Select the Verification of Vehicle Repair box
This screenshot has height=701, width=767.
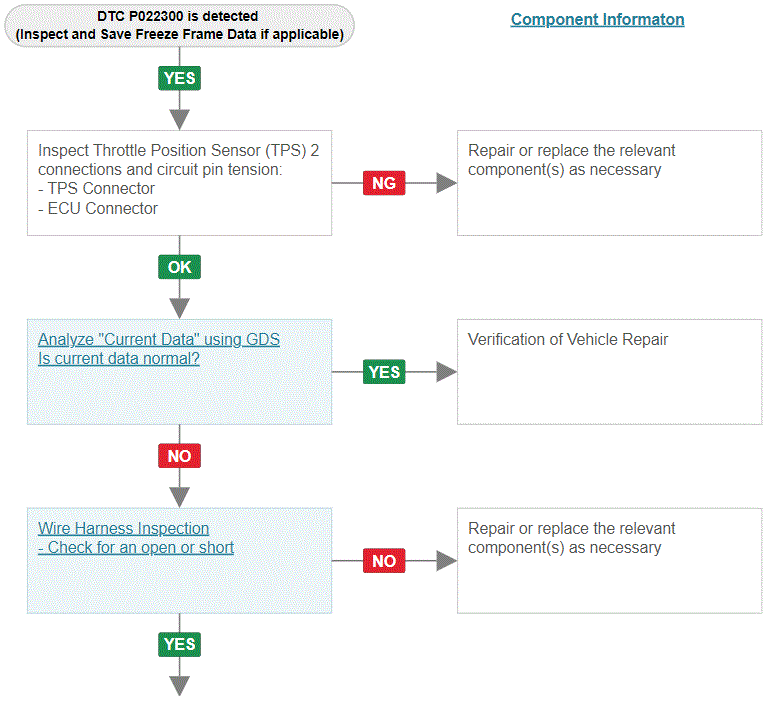[x=609, y=371]
